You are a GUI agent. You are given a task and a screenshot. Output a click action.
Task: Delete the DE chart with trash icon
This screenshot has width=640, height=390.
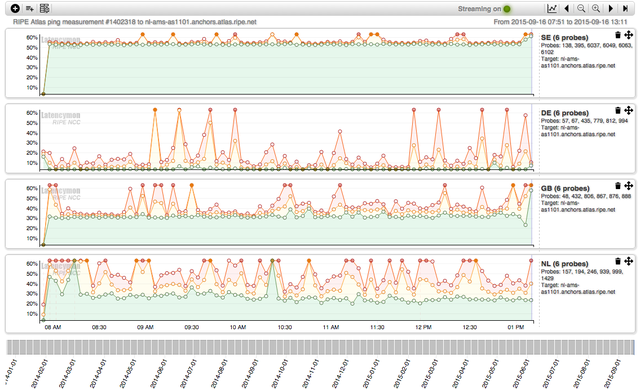(618, 111)
